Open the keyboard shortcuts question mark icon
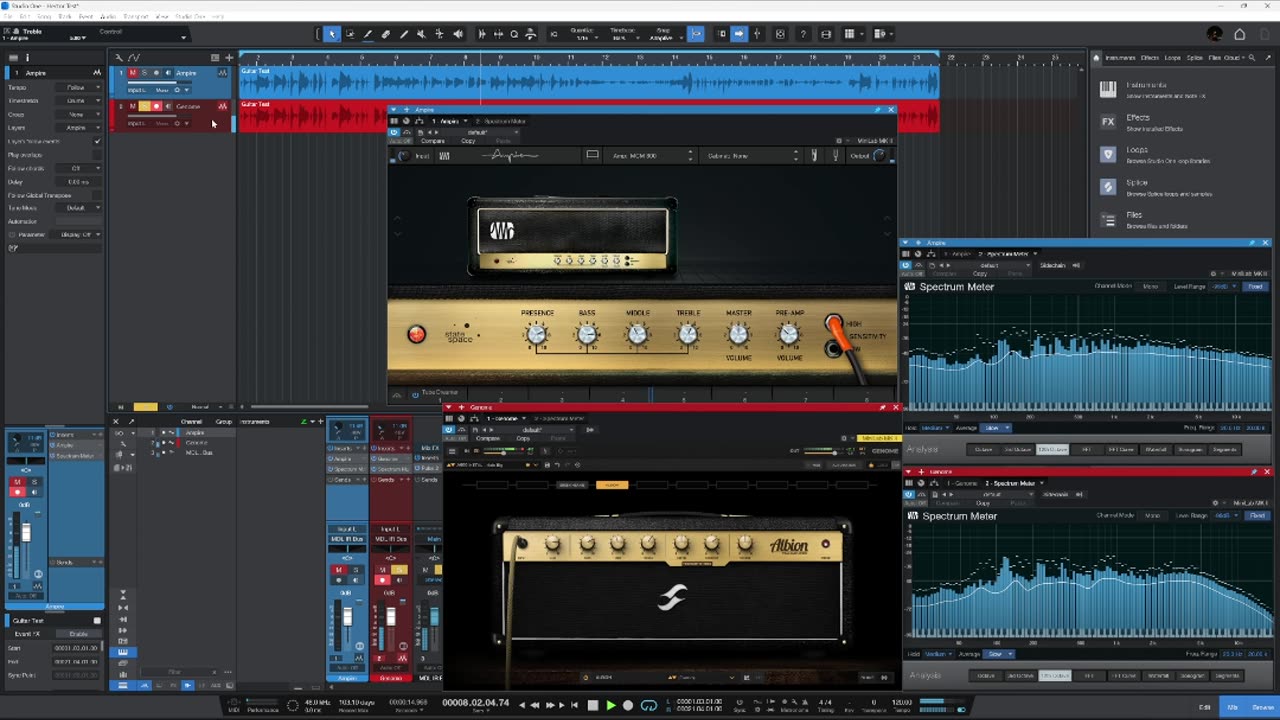Image resolution: width=1280 pixels, height=720 pixels. (802, 34)
